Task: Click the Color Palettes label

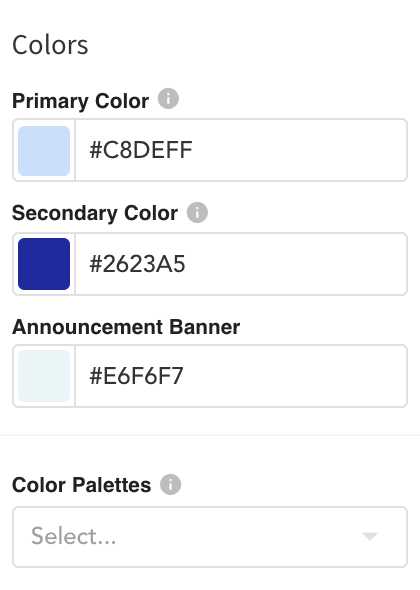Action: 82,485
